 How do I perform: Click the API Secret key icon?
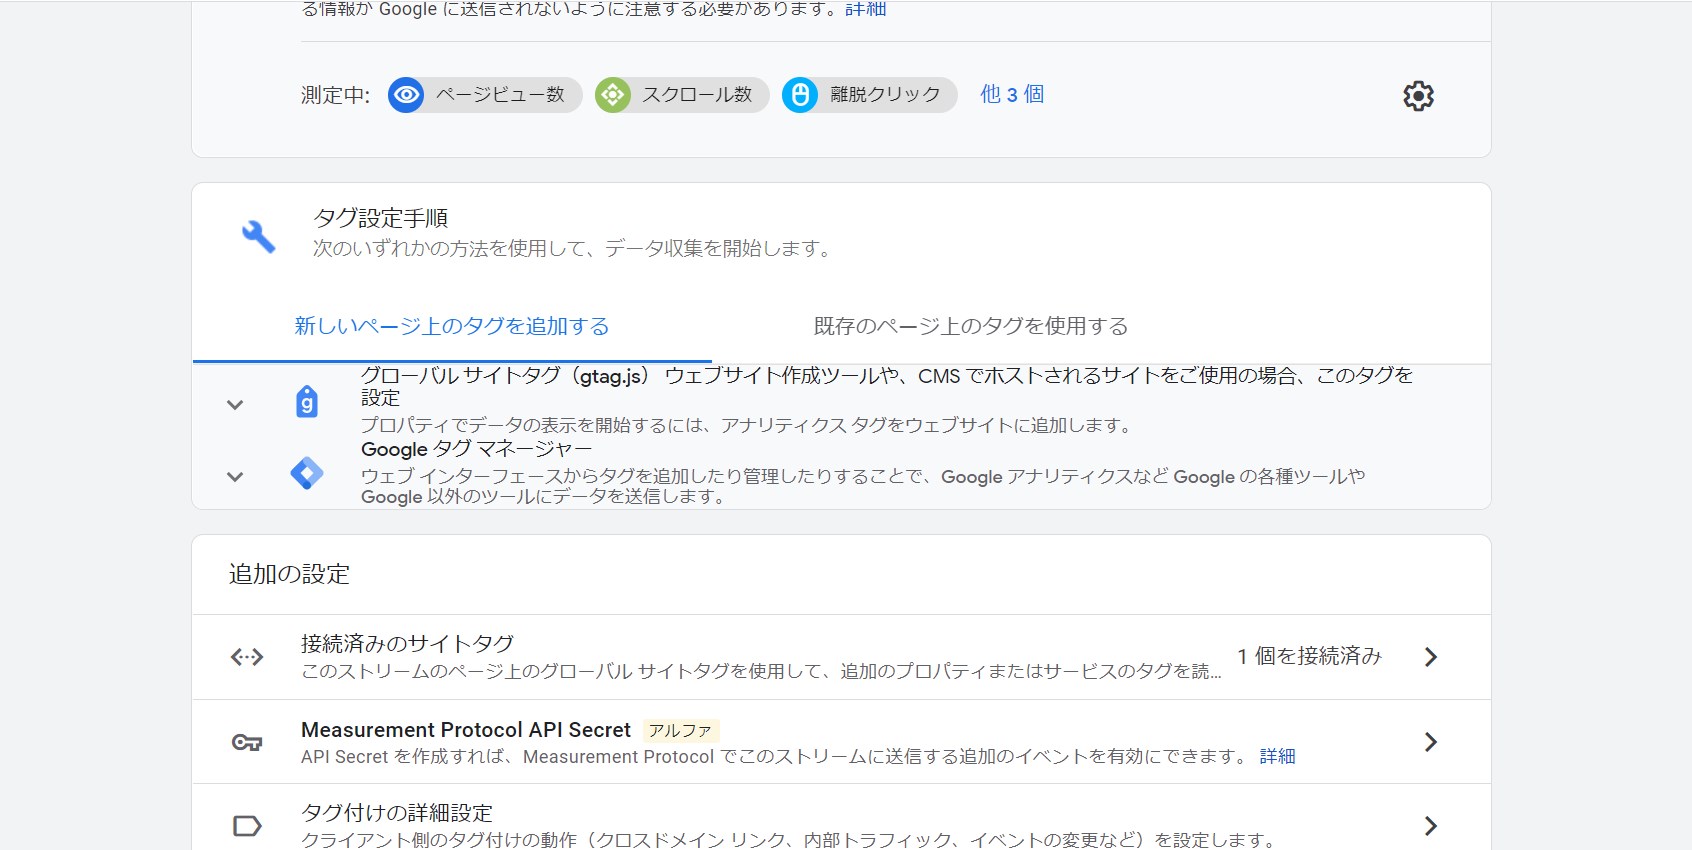247,742
